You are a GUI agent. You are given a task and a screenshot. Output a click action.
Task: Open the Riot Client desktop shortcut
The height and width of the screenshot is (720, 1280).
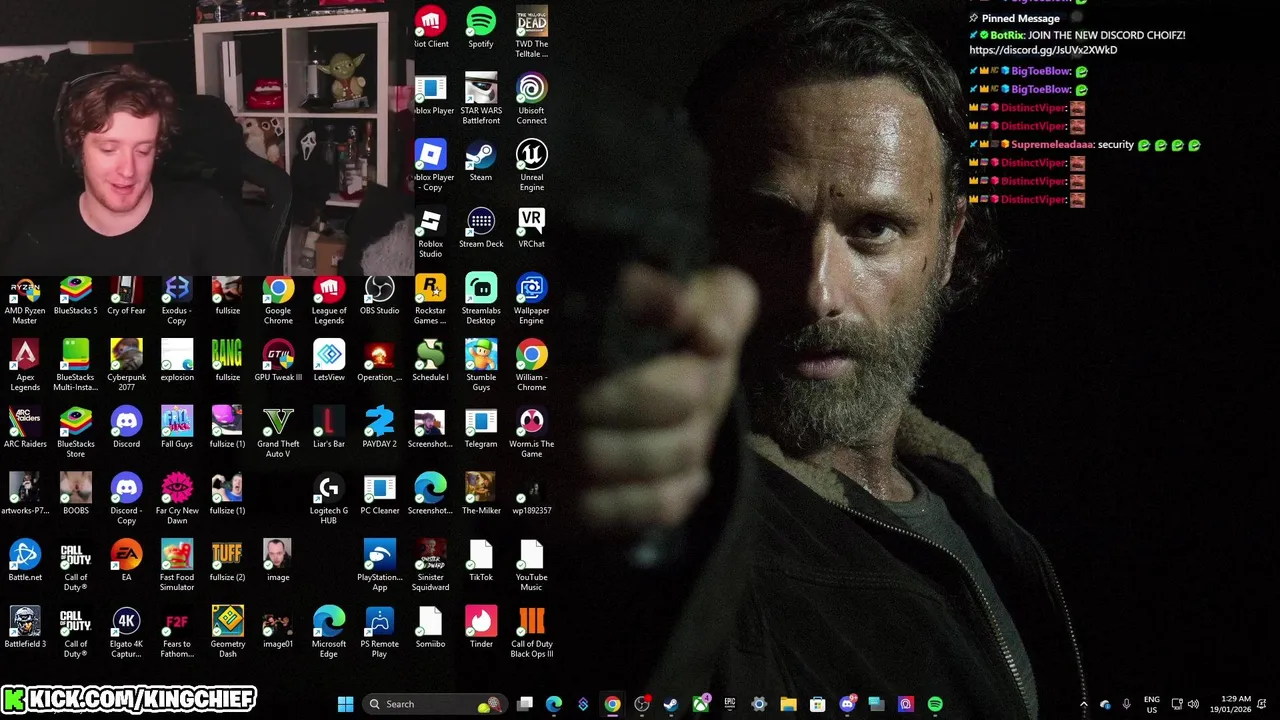tap(431, 27)
